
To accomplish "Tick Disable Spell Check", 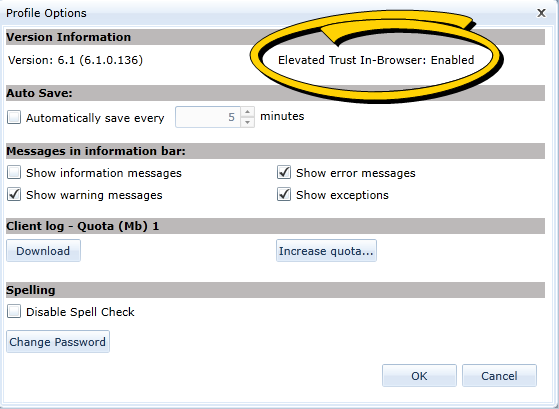I will [14, 311].
